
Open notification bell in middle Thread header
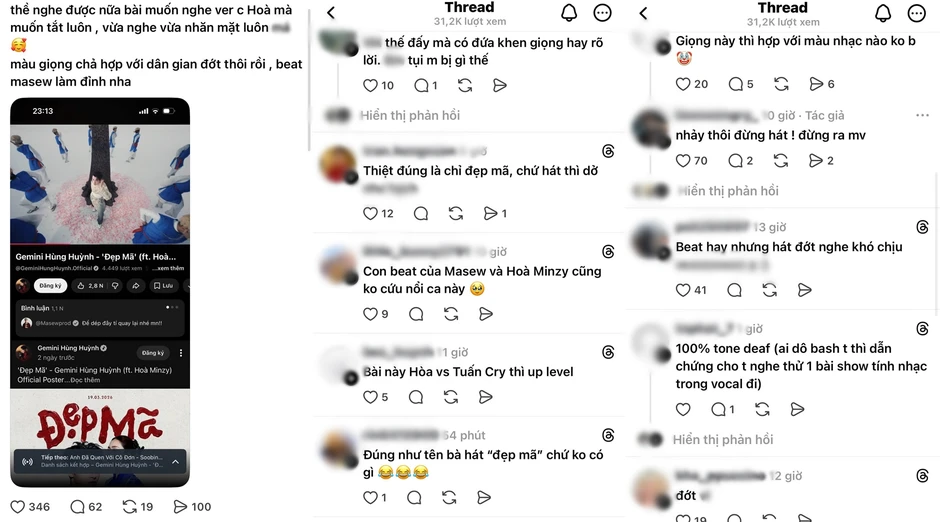[569, 13]
